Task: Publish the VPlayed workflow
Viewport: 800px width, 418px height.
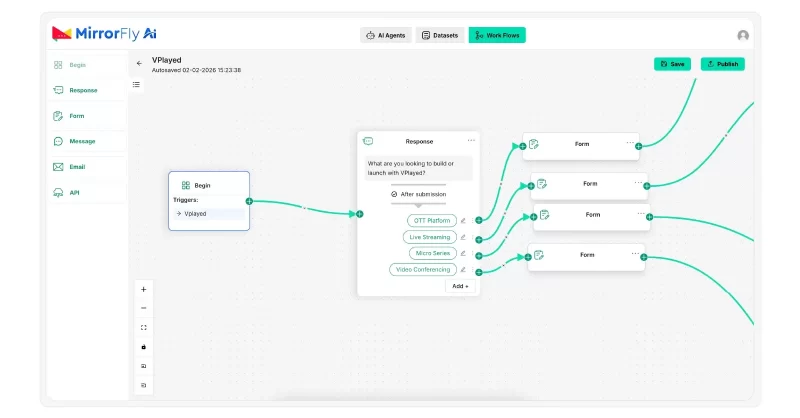Action: (722, 64)
